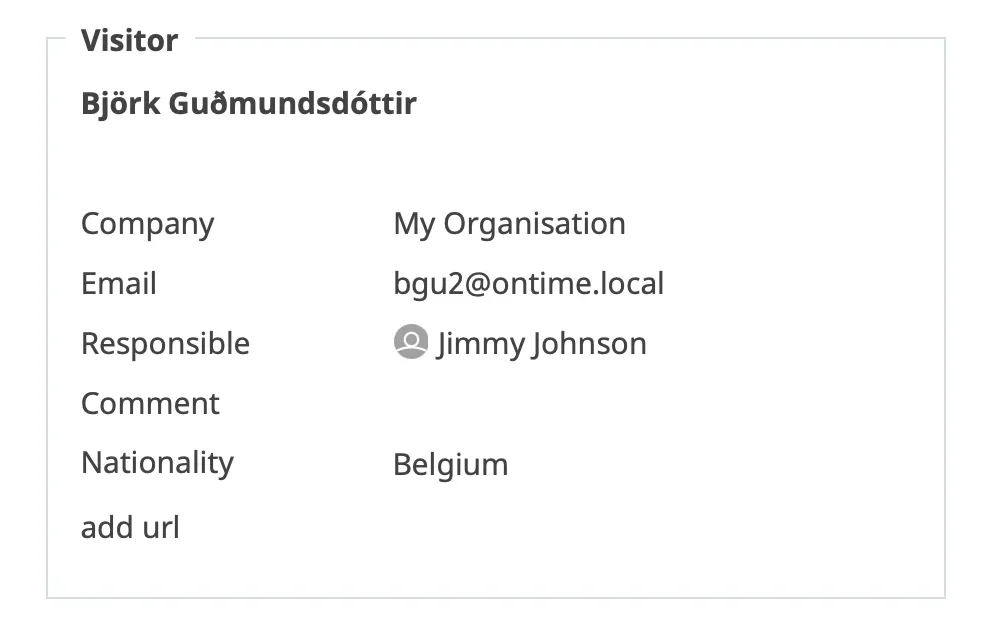988x625 pixels.
Task: Click the Responsible field label
Action: (x=166, y=344)
